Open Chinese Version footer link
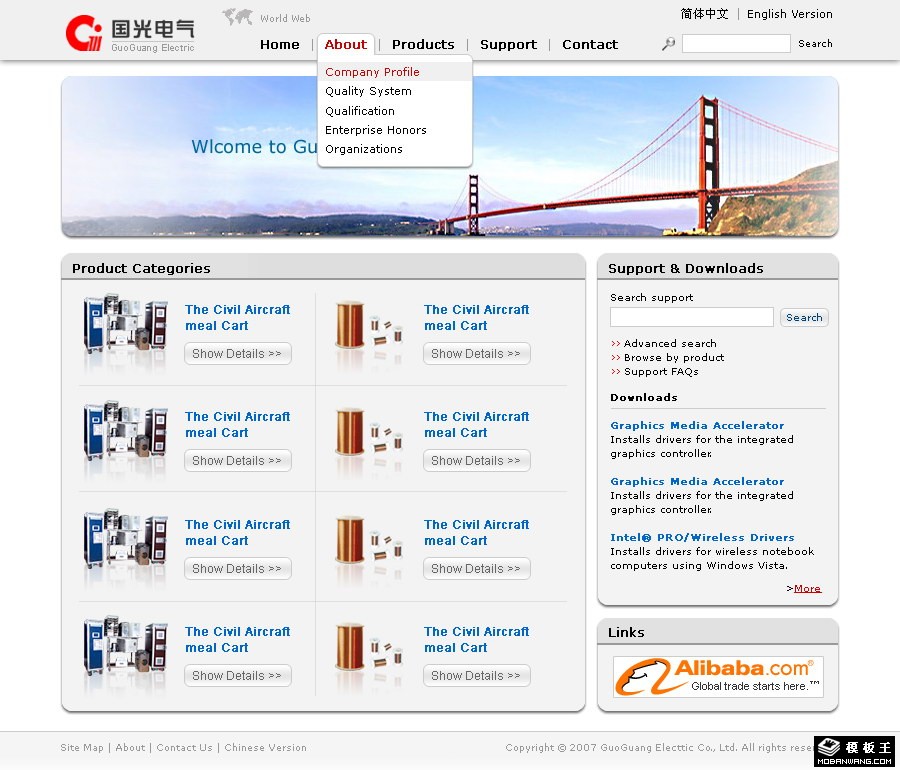The width and height of the screenshot is (900, 770). pos(265,748)
